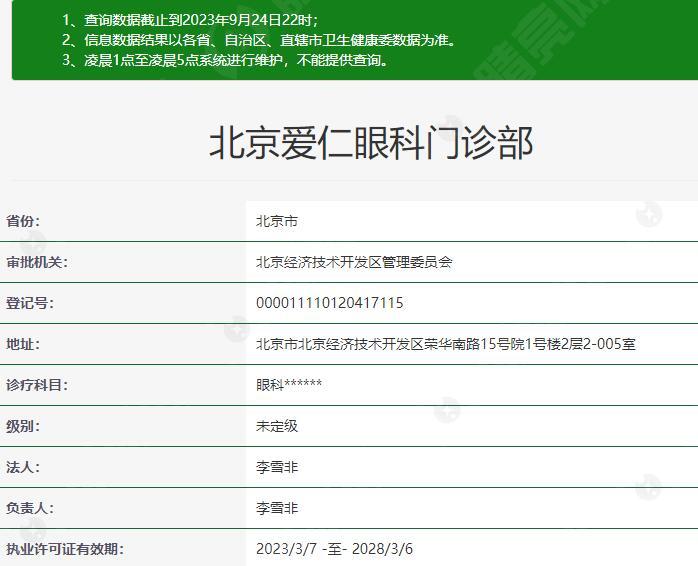Click the 审批机关 label
The height and width of the screenshot is (566, 698).
[37, 262]
